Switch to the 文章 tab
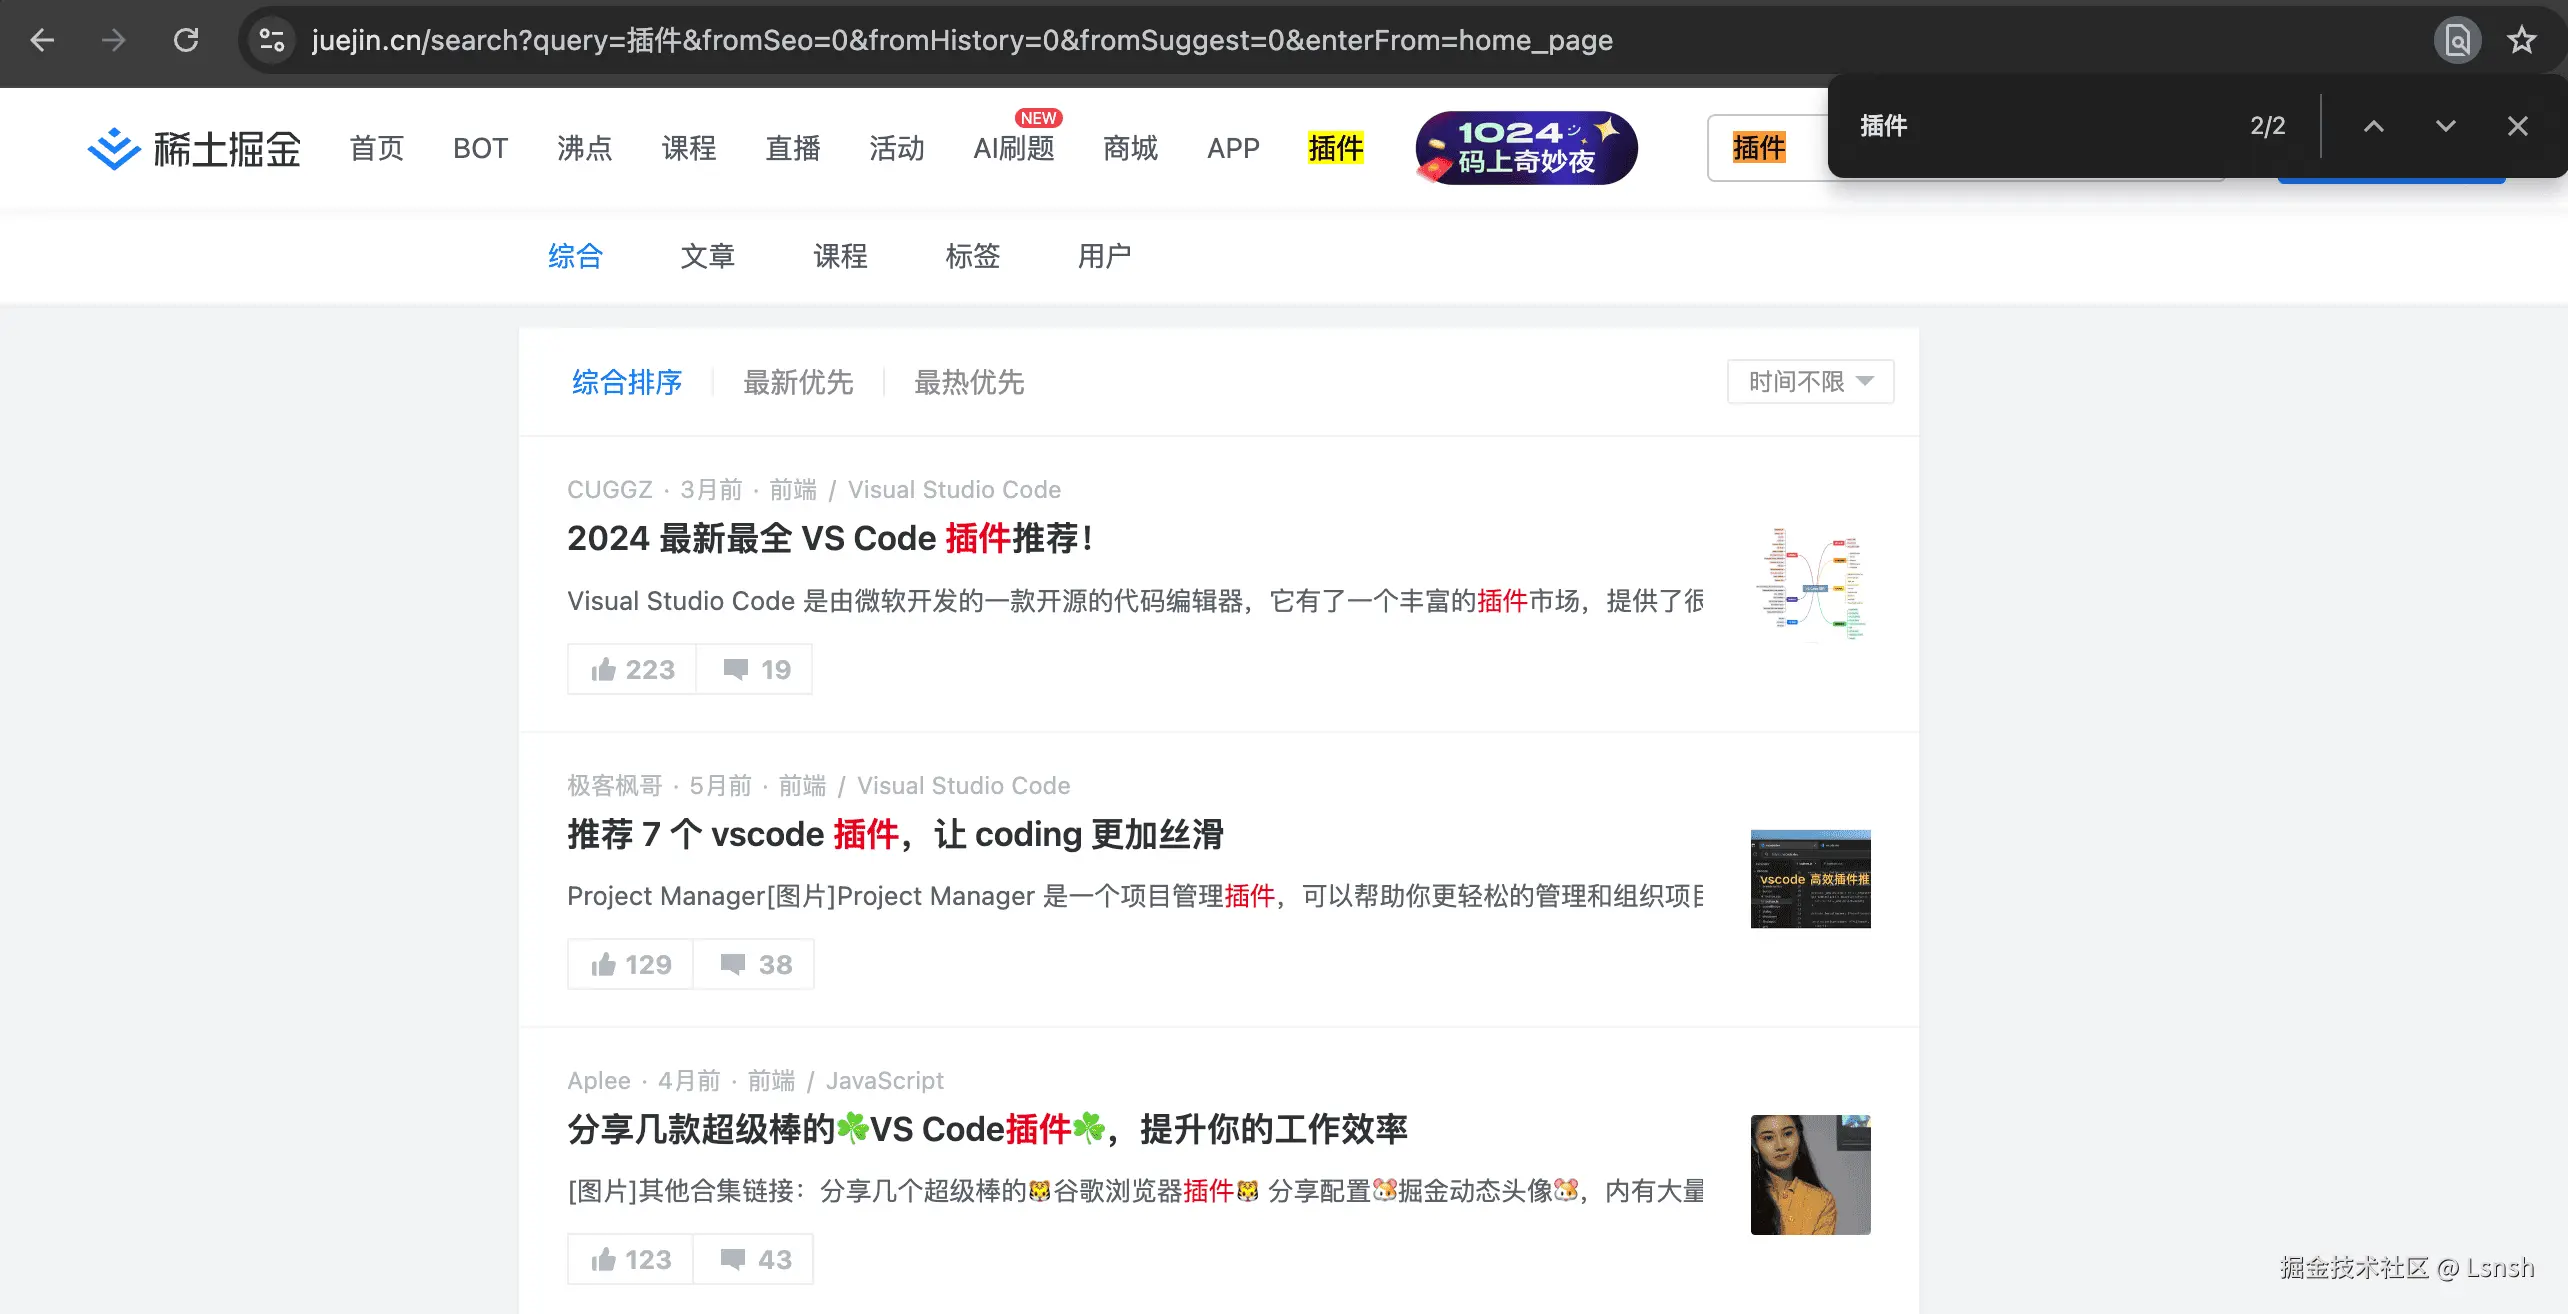The width and height of the screenshot is (2568, 1314). pos(707,256)
